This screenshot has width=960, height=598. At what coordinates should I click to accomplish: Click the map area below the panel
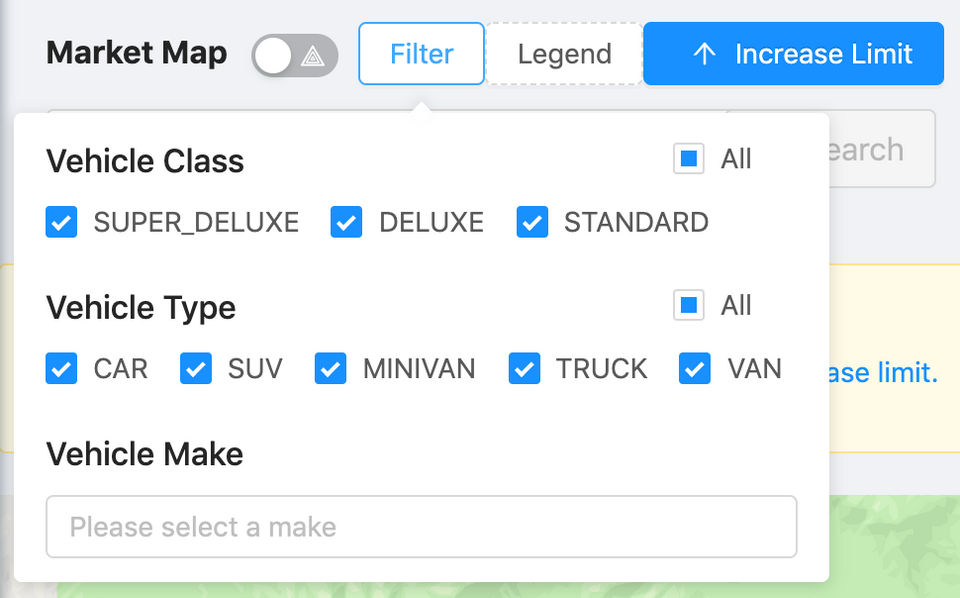890,540
